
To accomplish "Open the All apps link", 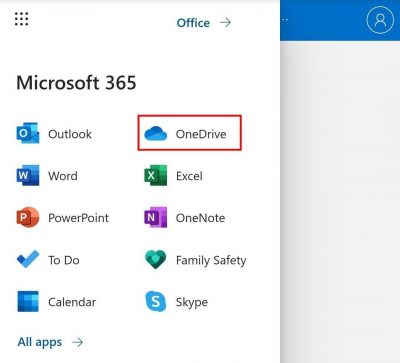I will pyautogui.click(x=40, y=342).
